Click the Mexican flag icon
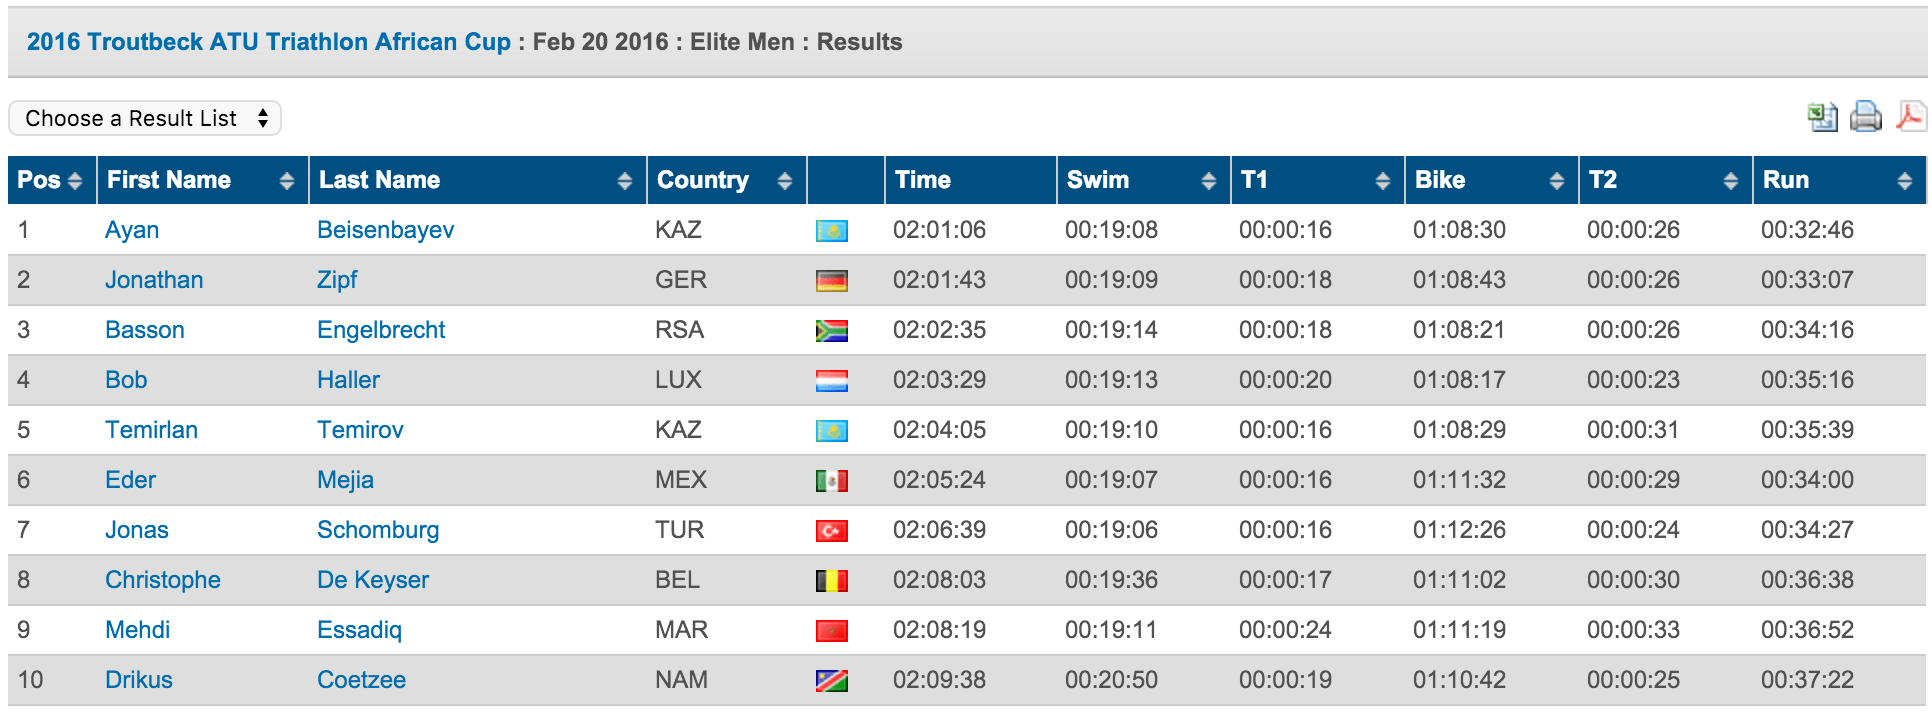The width and height of the screenshot is (1932, 712). 831,481
